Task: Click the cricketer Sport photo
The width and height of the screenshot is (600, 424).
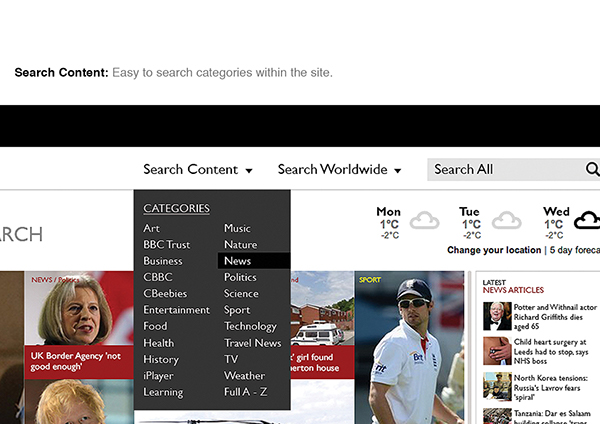Action: tap(409, 347)
